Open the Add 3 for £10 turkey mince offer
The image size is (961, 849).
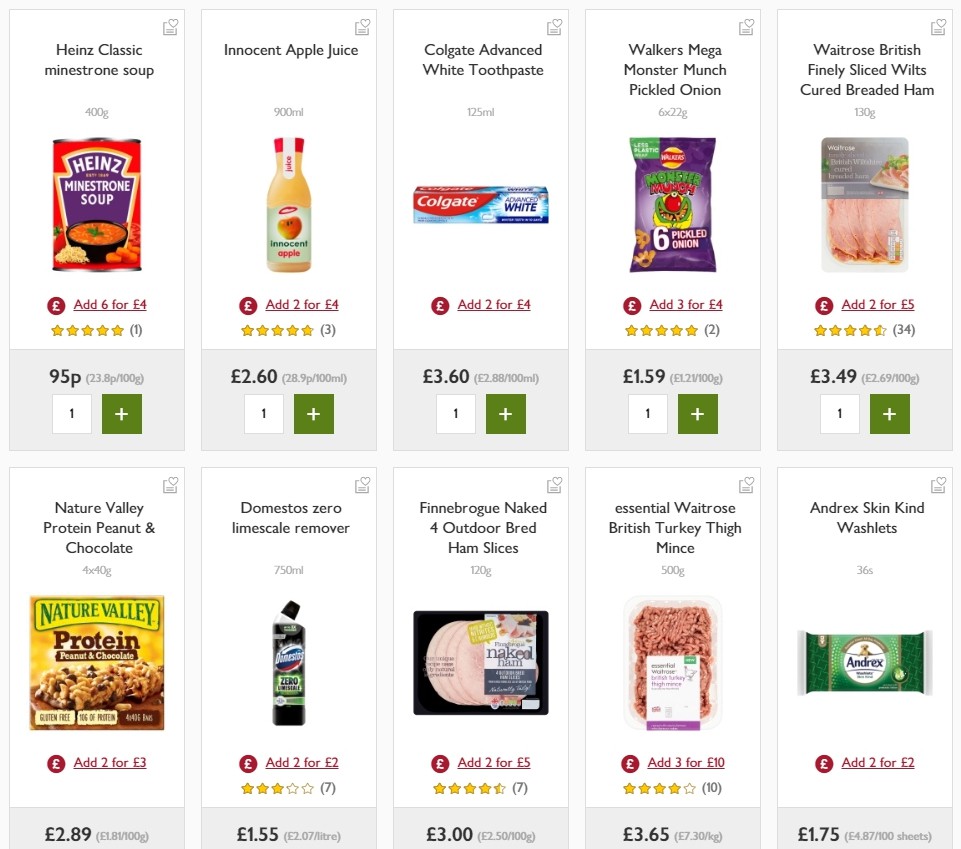685,762
